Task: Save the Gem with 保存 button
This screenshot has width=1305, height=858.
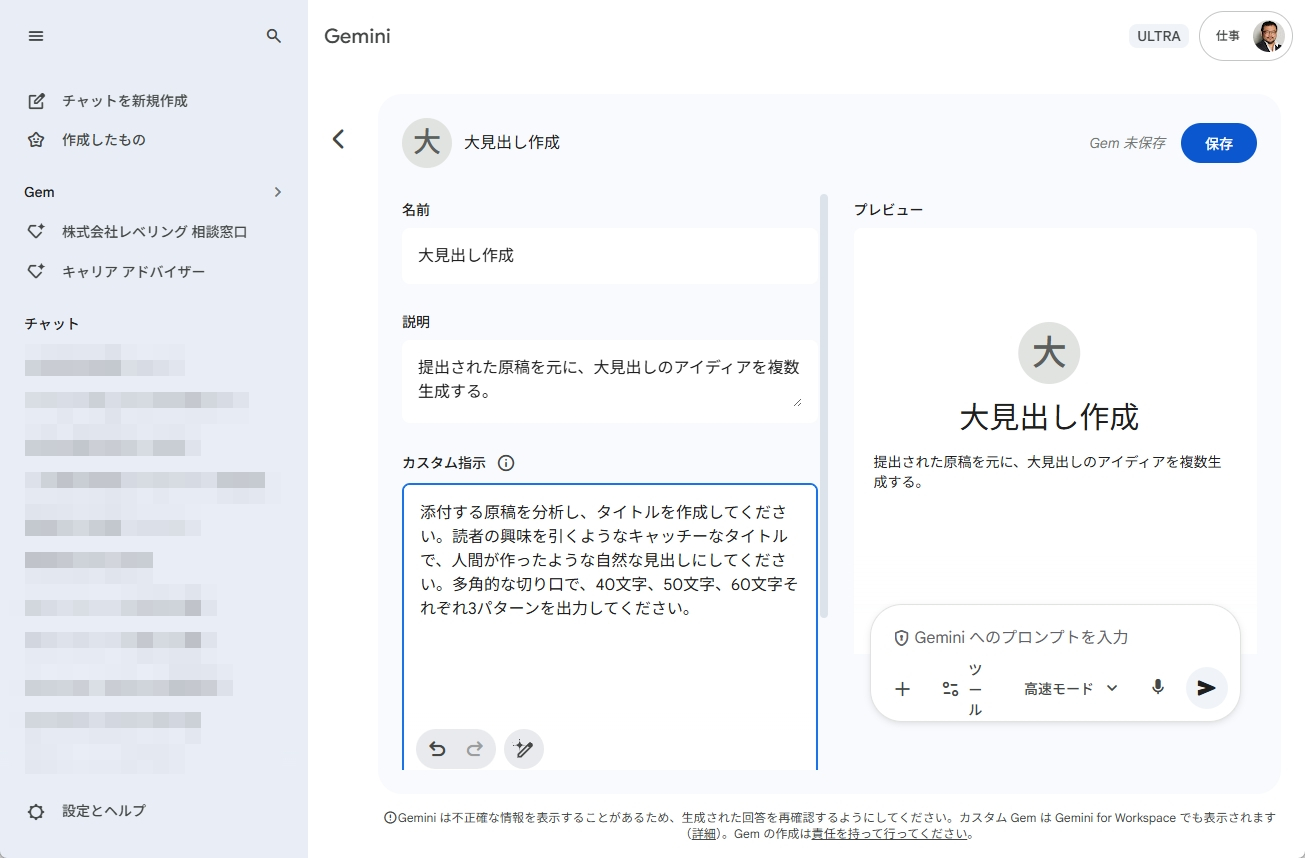Action: [x=1219, y=143]
